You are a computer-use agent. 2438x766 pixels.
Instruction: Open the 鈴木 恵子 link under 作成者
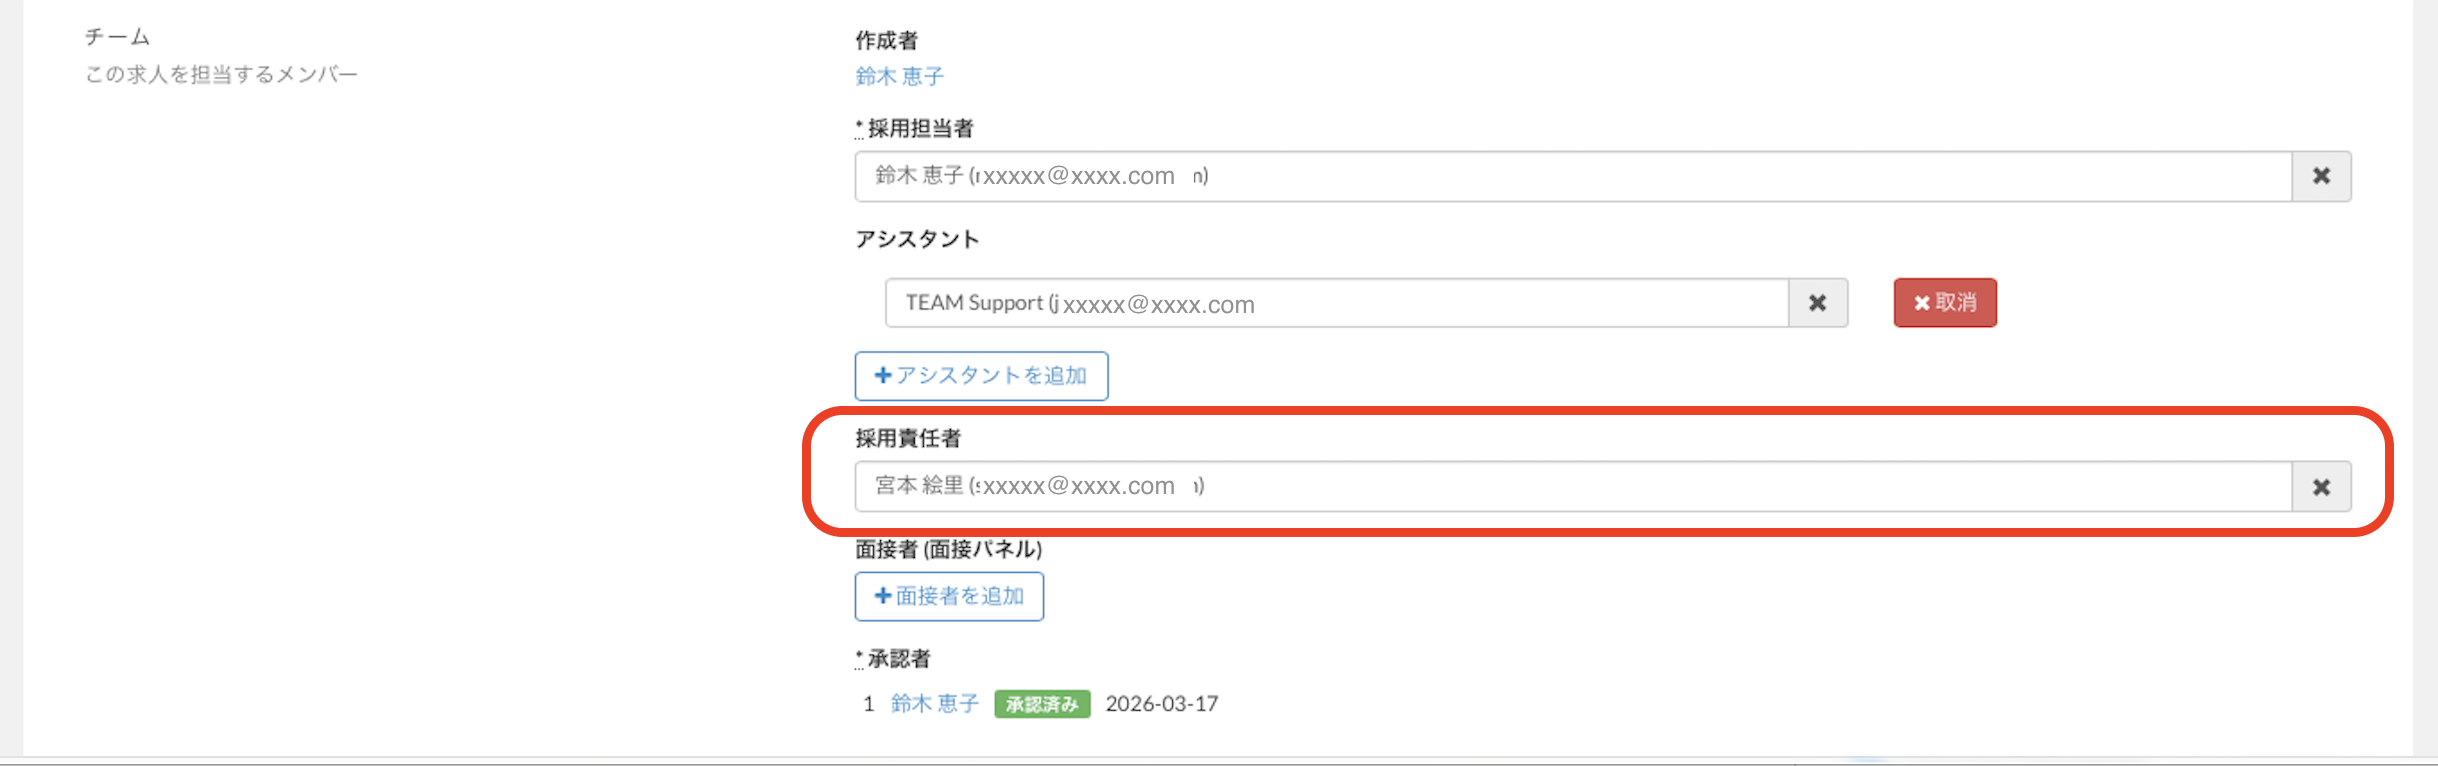coord(899,76)
